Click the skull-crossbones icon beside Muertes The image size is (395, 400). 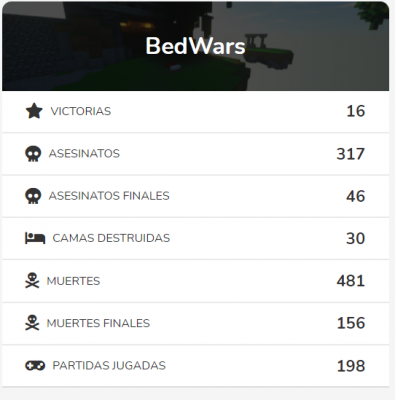pos(32,281)
